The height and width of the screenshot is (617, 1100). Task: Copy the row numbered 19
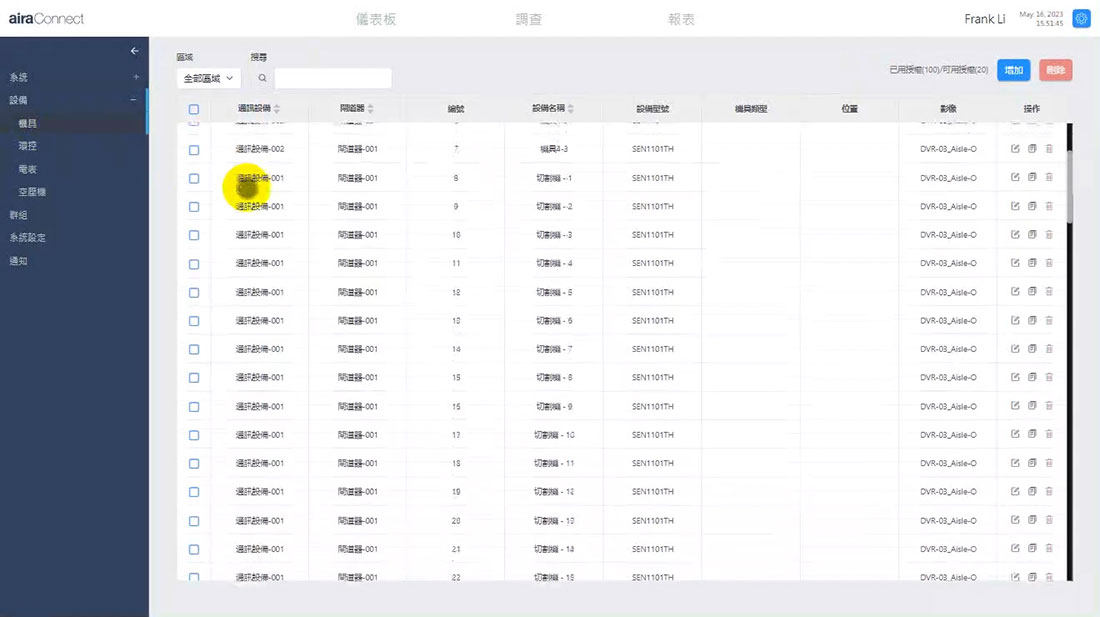pyautogui.click(x=1032, y=491)
